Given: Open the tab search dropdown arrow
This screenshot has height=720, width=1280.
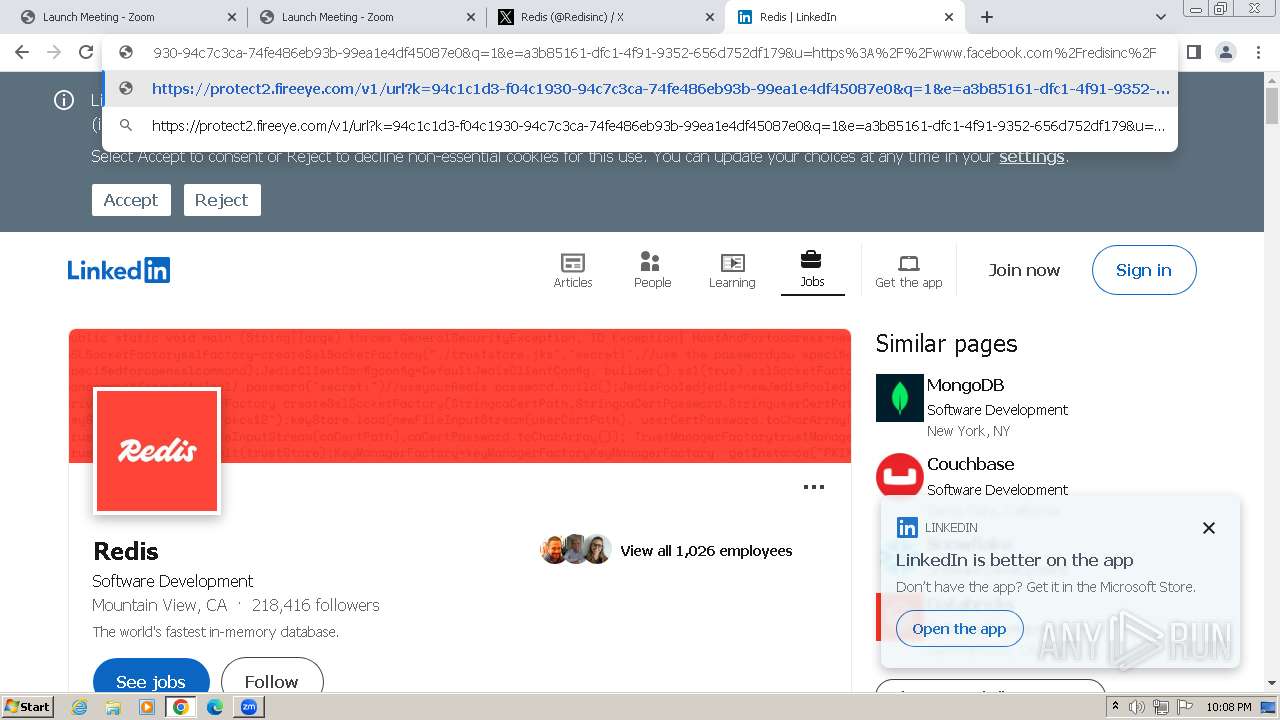Looking at the screenshot, I should click(x=1160, y=17).
